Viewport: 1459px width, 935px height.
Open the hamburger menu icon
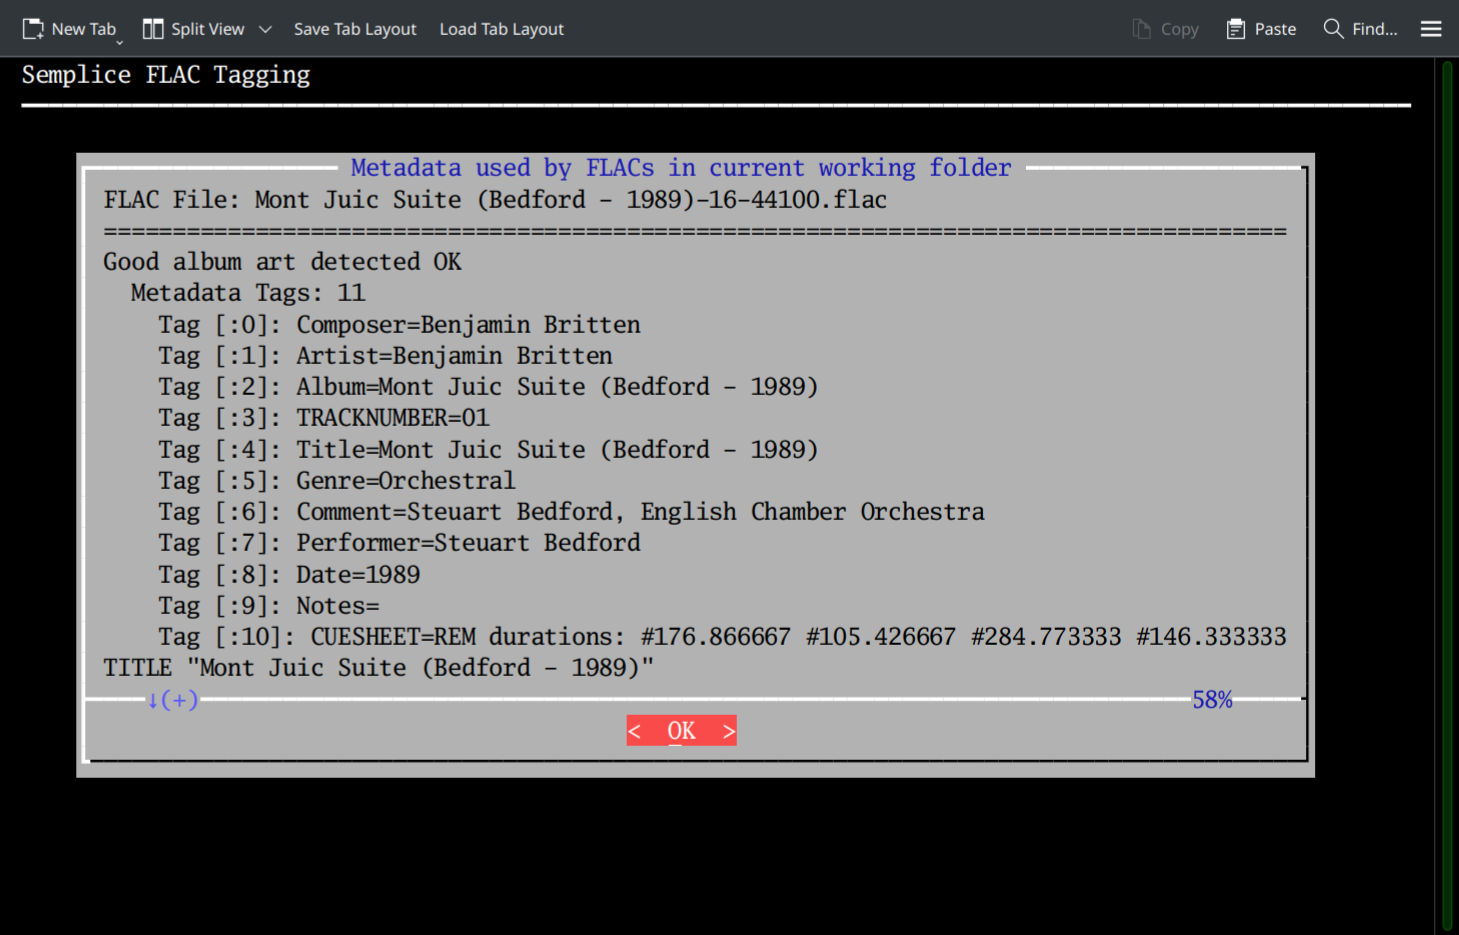[1430, 28]
